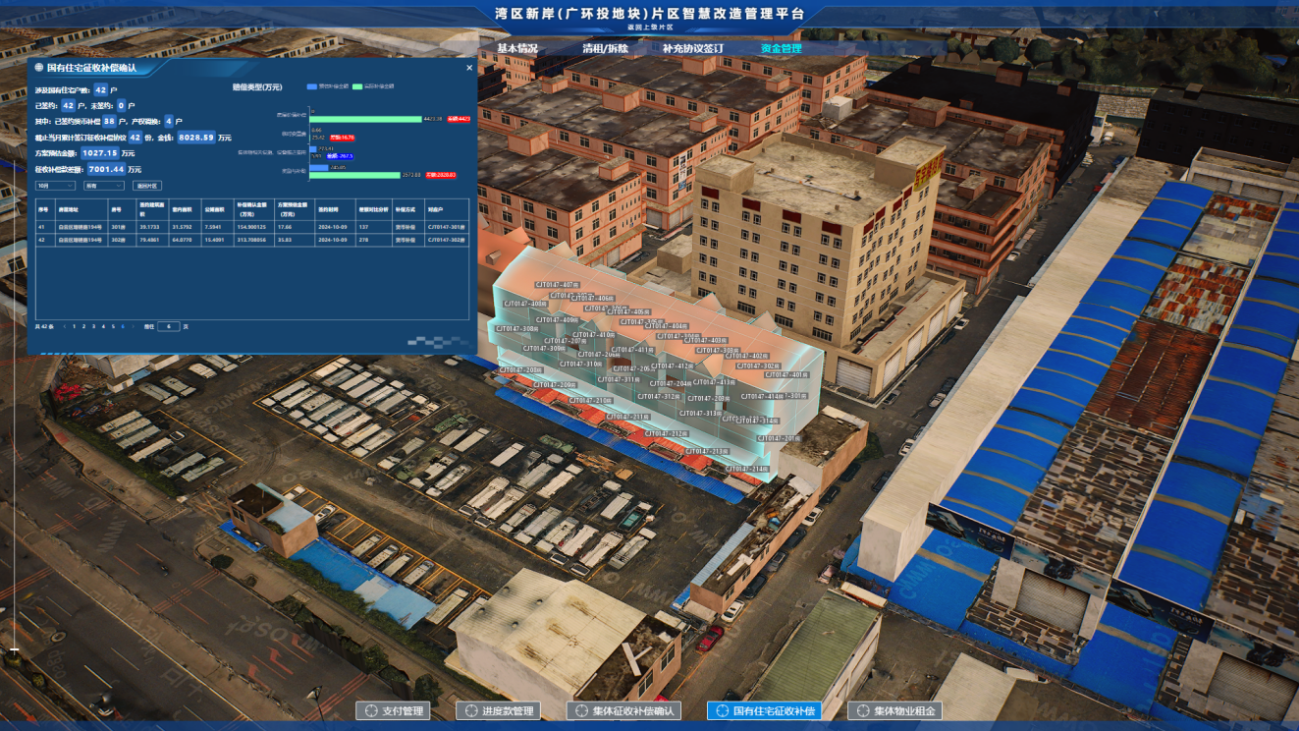The width and height of the screenshot is (1299, 731).
Task: Close the 国有住宅征收补偿确认 panel
Action: [x=470, y=68]
